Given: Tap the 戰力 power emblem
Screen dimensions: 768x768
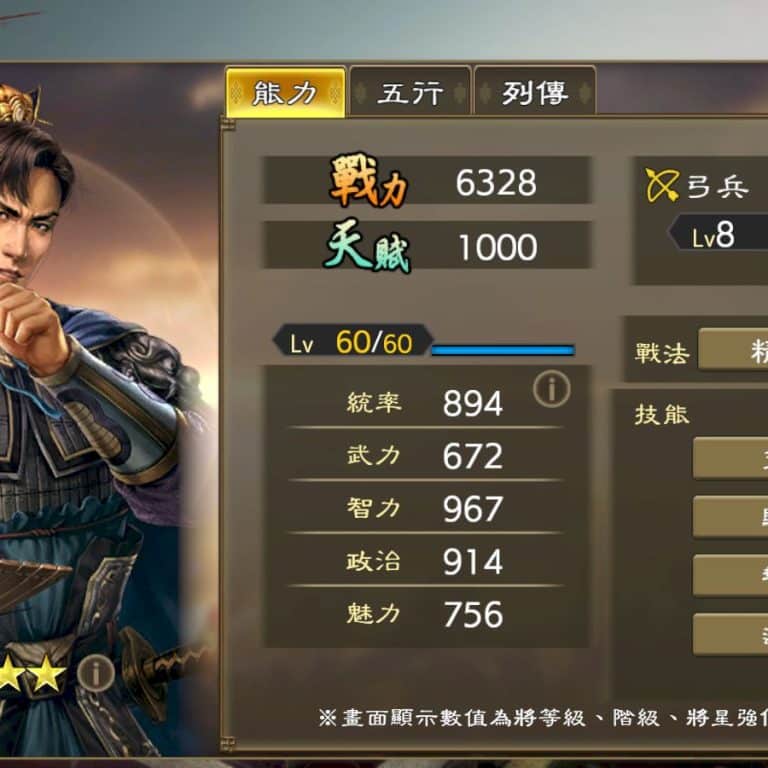Looking at the screenshot, I should pos(368,181).
